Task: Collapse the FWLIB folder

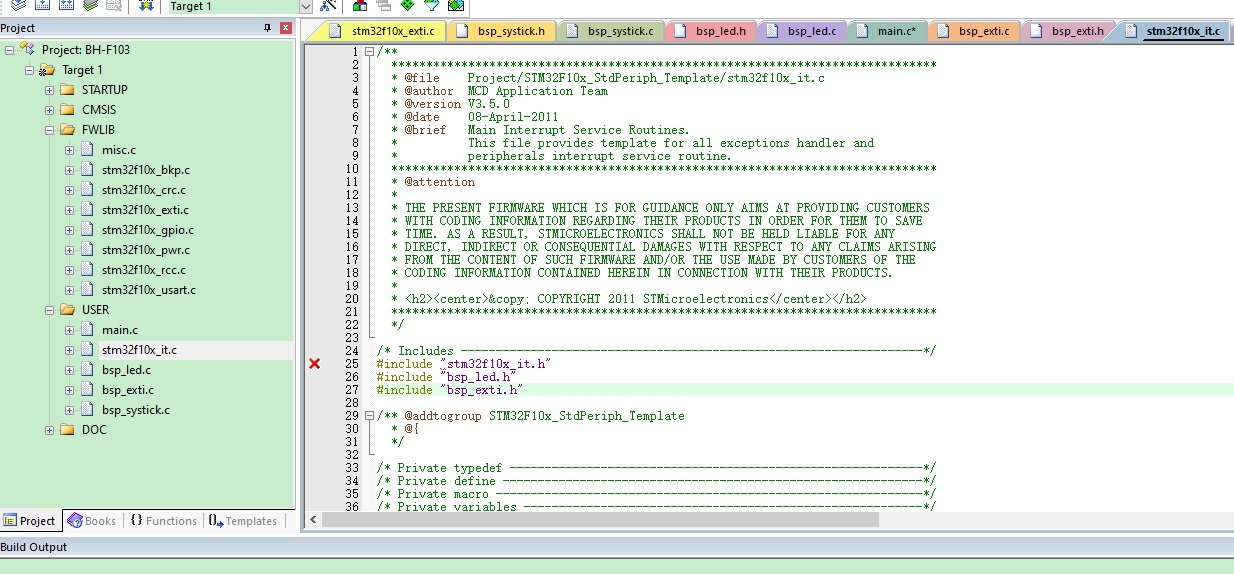Action: pos(49,130)
